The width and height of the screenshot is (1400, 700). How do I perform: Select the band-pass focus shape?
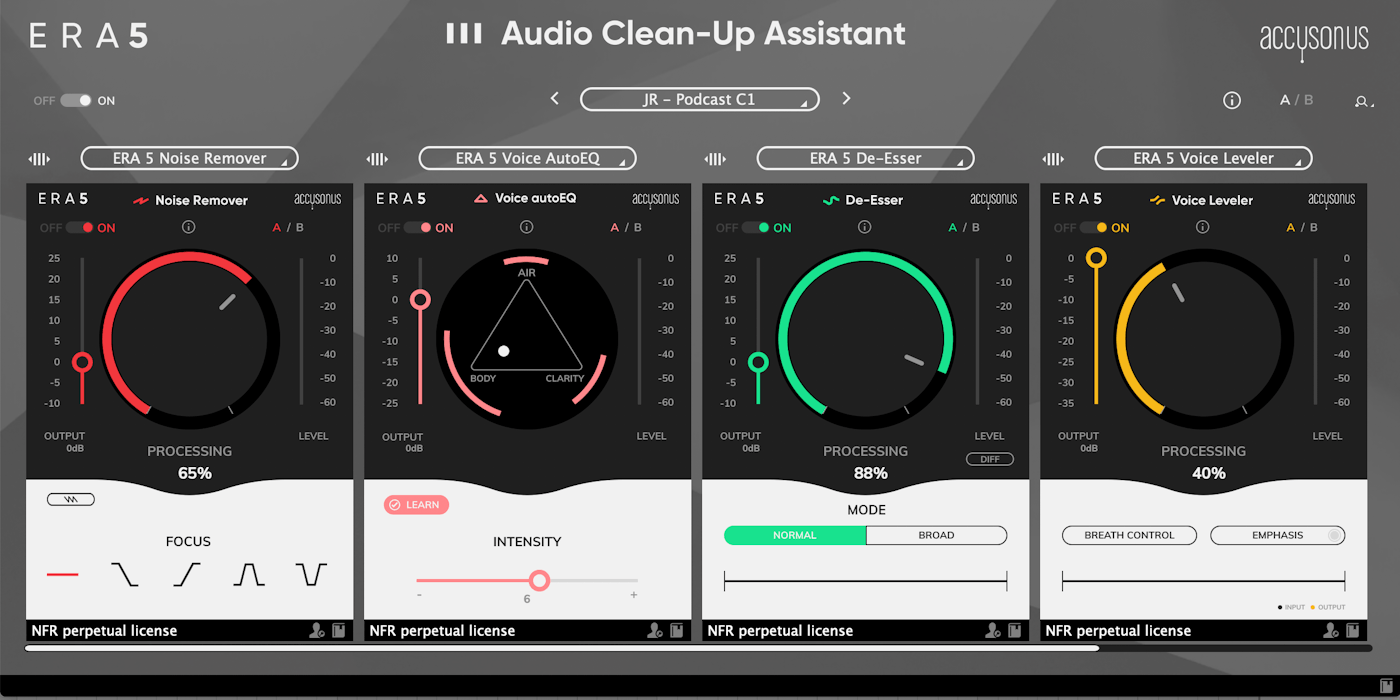249,574
